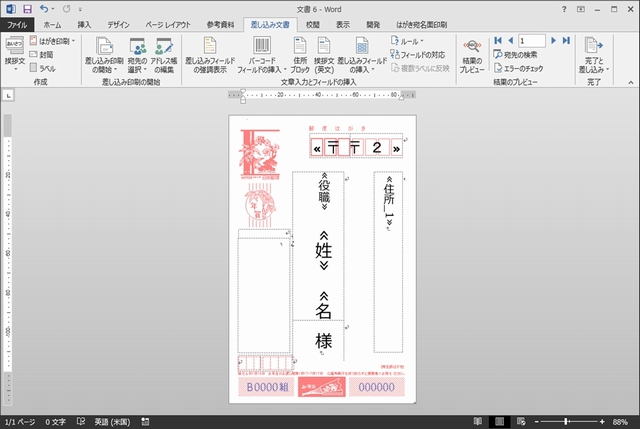
Task: Switch to はがき宛名面印刷 tab
Action: [422, 25]
